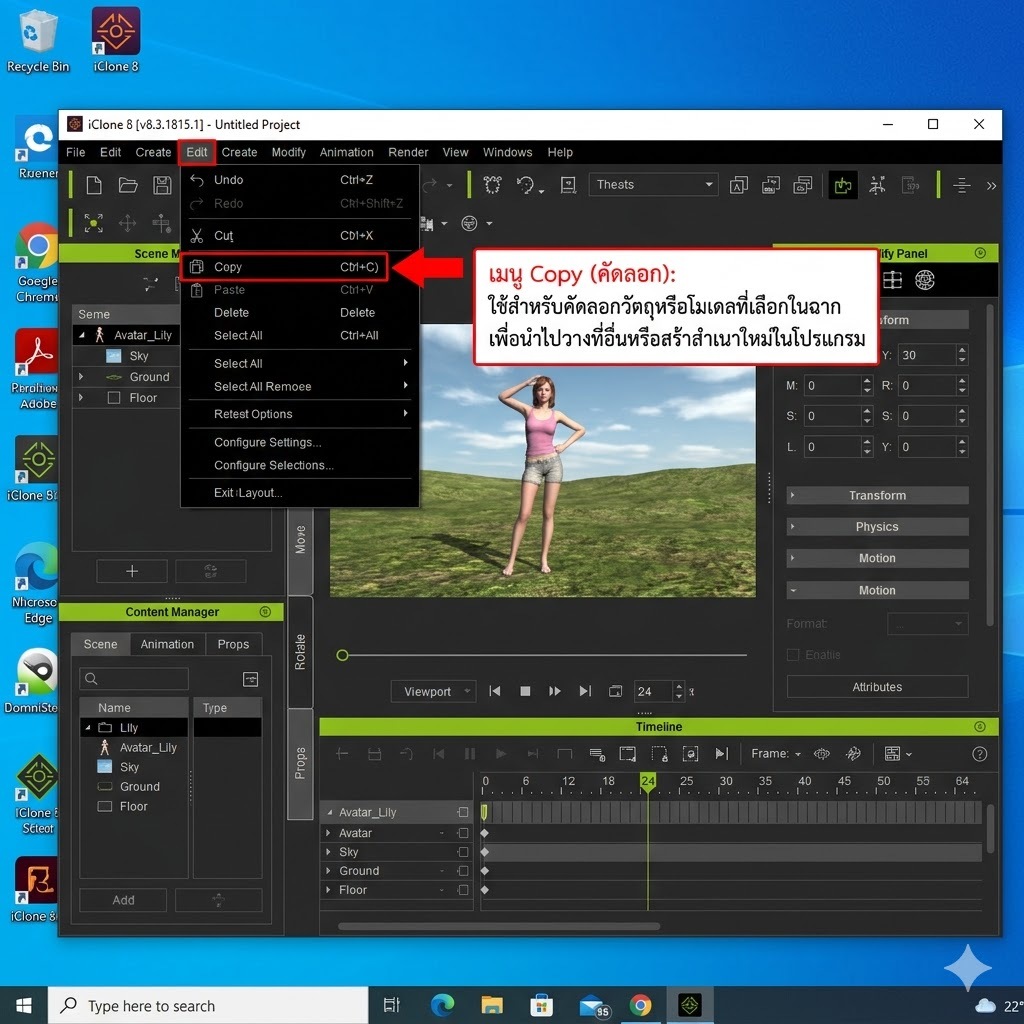Click Type here to search box
This screenshot has width=1024, height=1024.
209,1006
